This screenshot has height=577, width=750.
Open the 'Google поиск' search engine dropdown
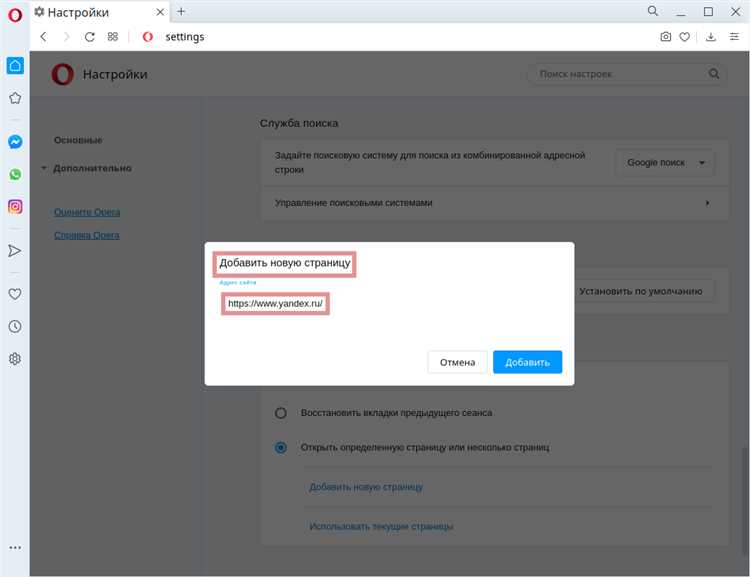pos(665,163)
